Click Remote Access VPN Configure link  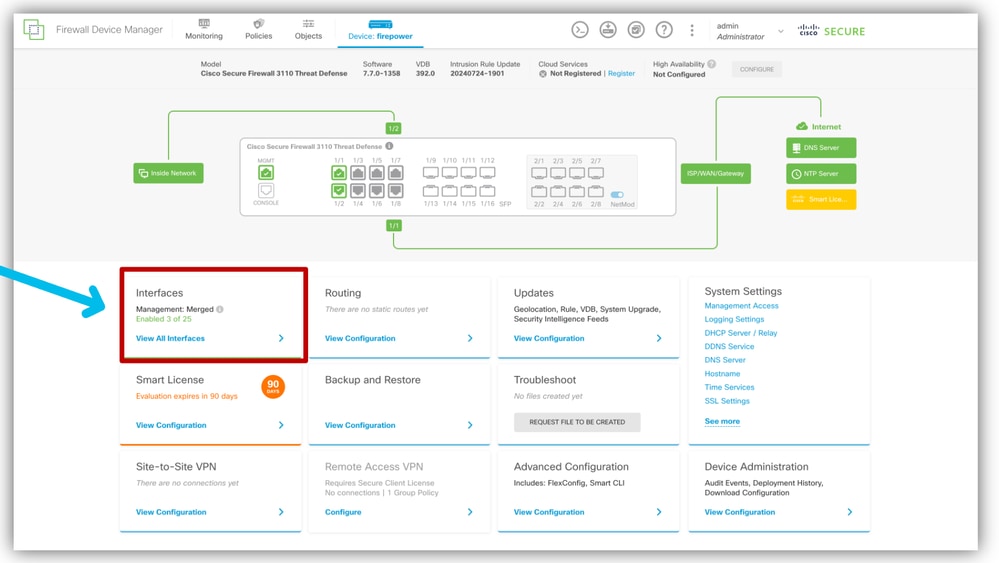coord(343,512)
